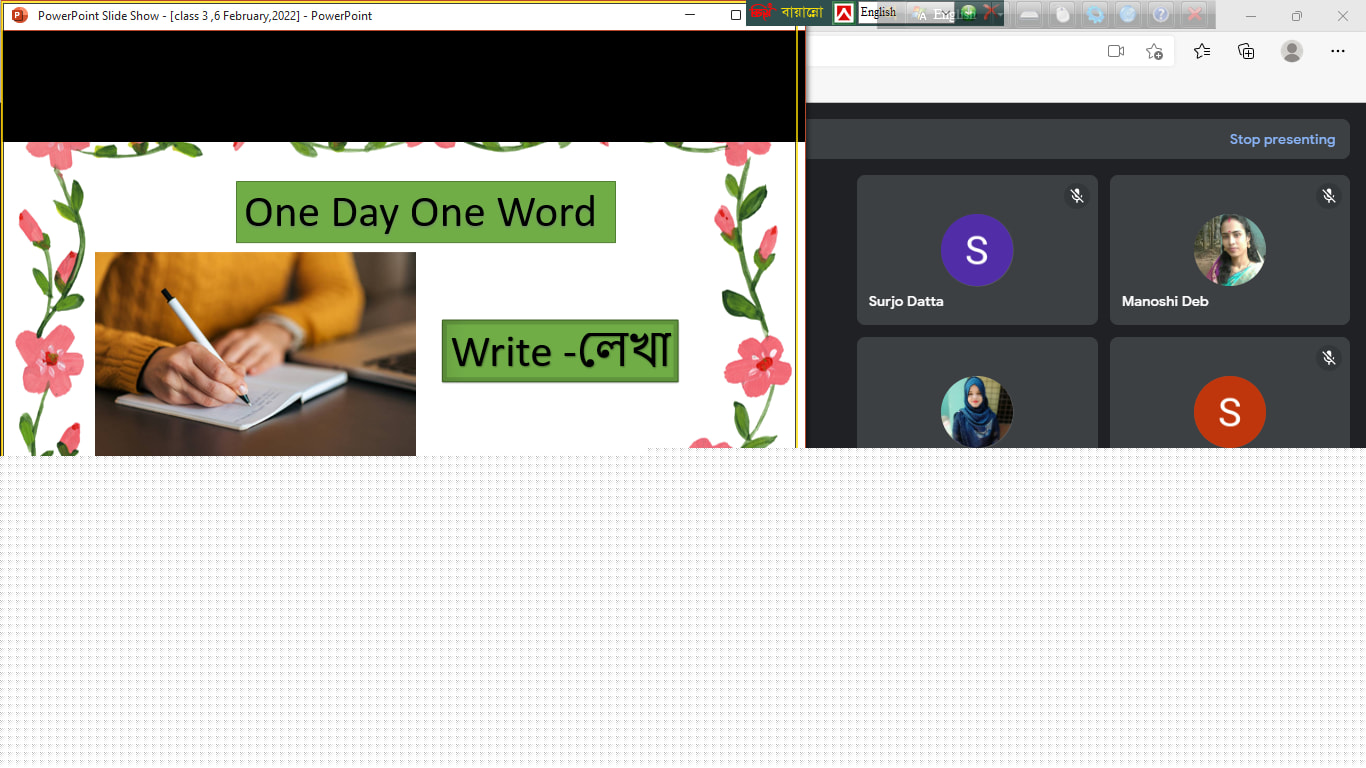Click the muted mic icon on Manoshi Deb's tile

[1329, 196]
